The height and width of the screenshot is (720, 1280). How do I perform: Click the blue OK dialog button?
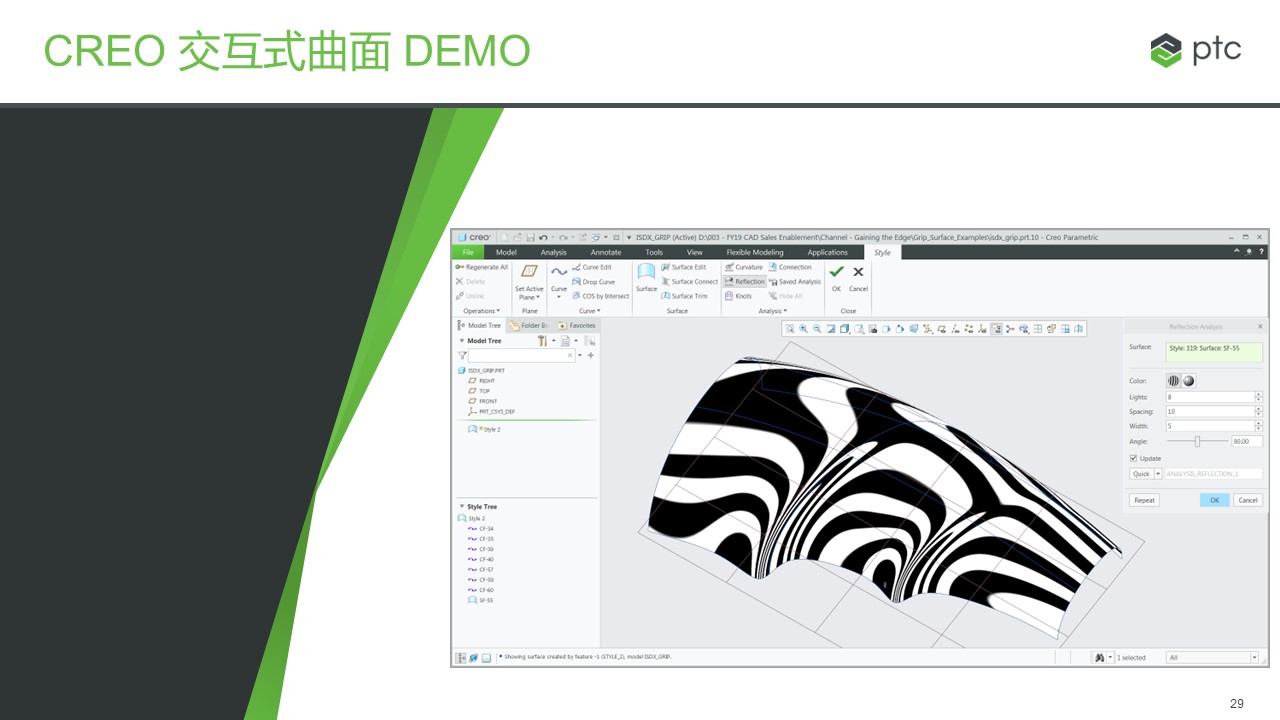click(x=1214, y=500)
